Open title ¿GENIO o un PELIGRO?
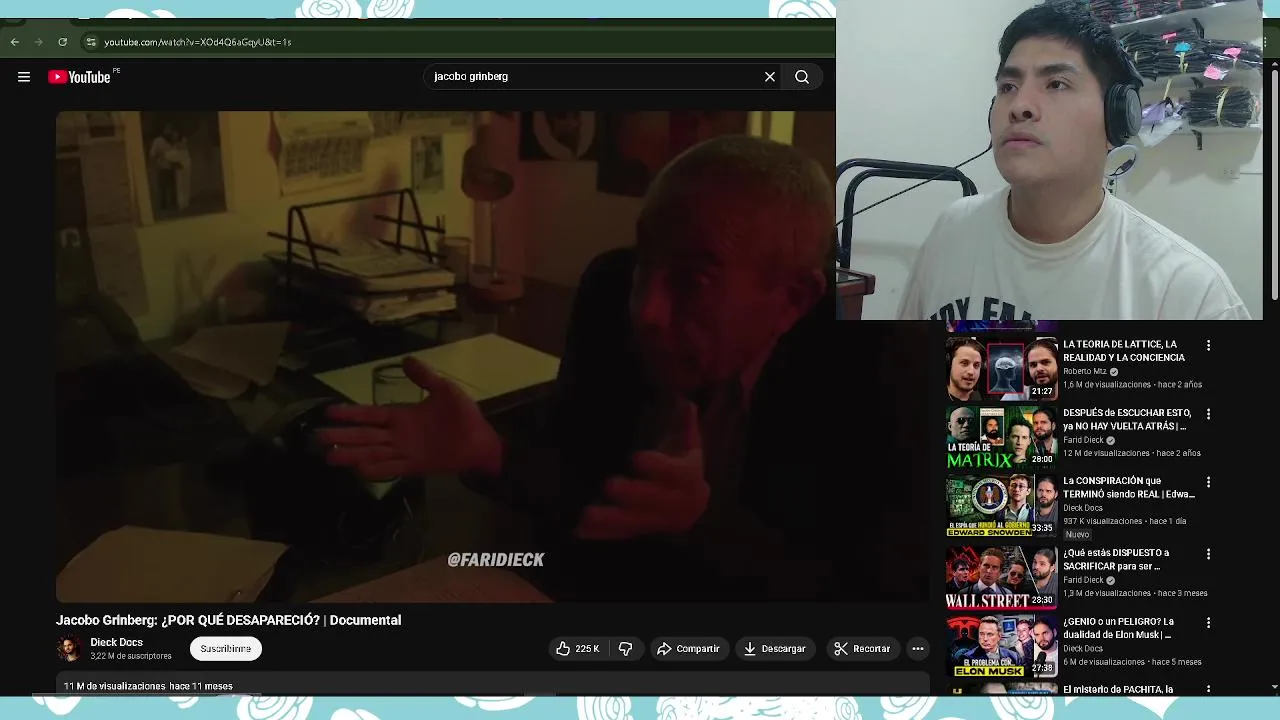 pos(1118,628)
